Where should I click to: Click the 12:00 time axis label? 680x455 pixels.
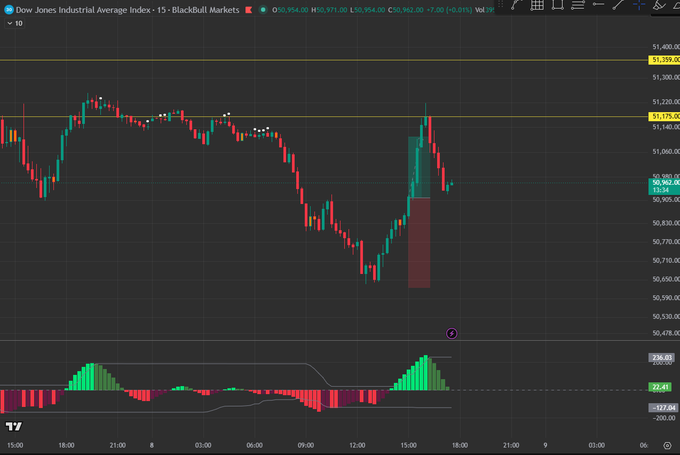pos(357,445)
